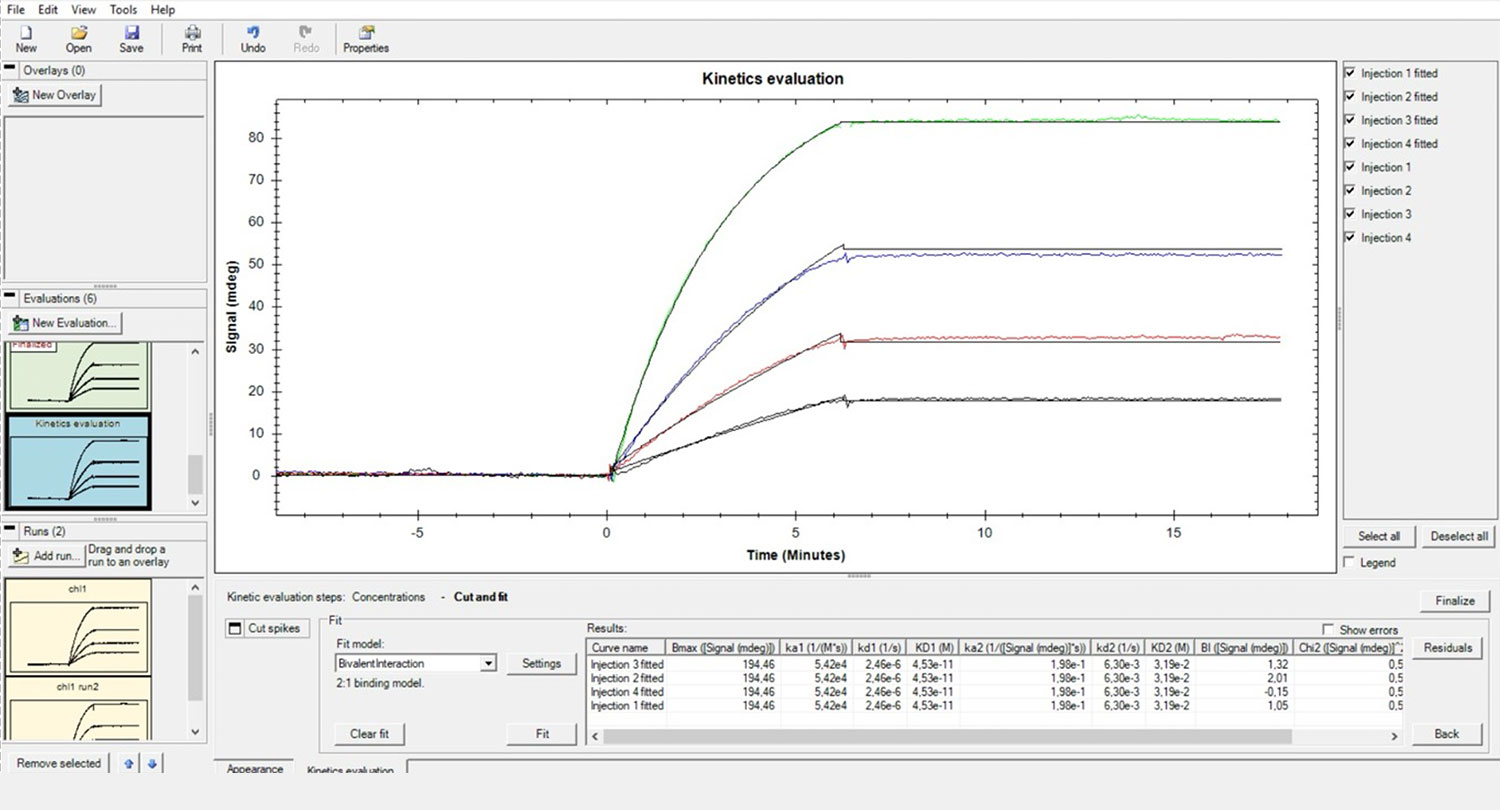Open the Tools menu
1500x810 pixels.
pyautogui.click(x=124, y=9)
